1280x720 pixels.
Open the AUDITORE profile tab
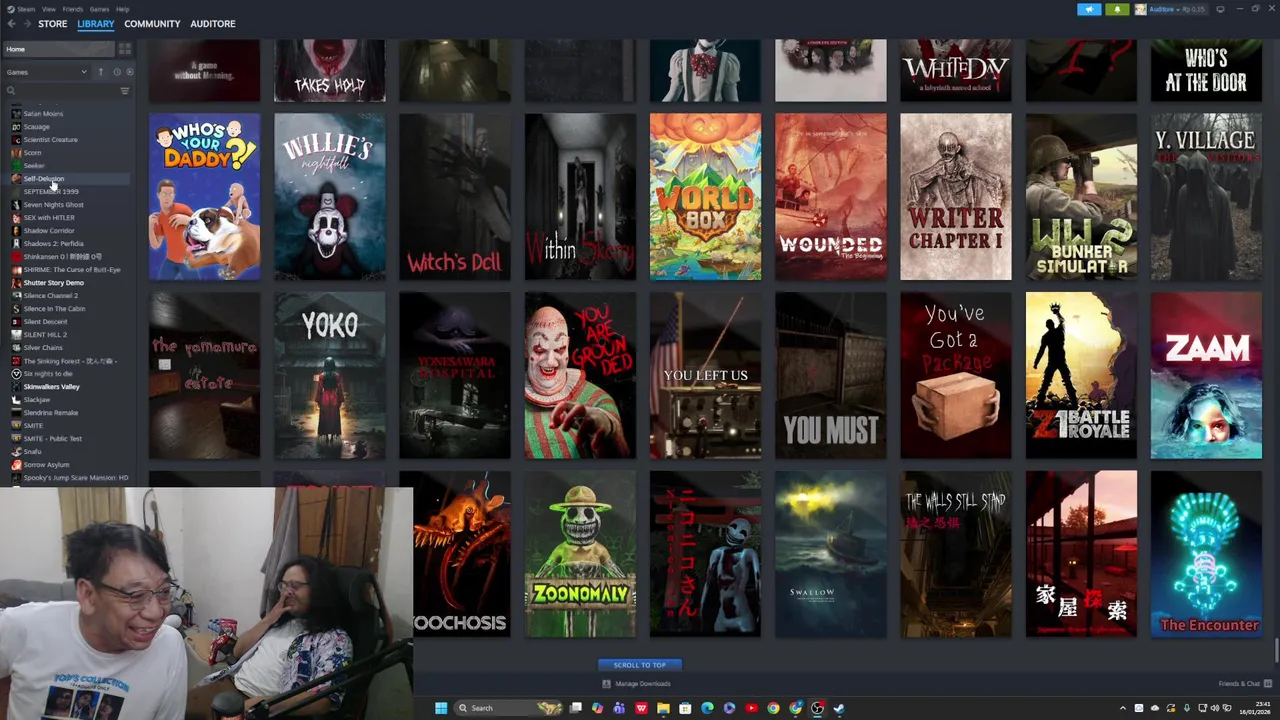pos(213,24)
